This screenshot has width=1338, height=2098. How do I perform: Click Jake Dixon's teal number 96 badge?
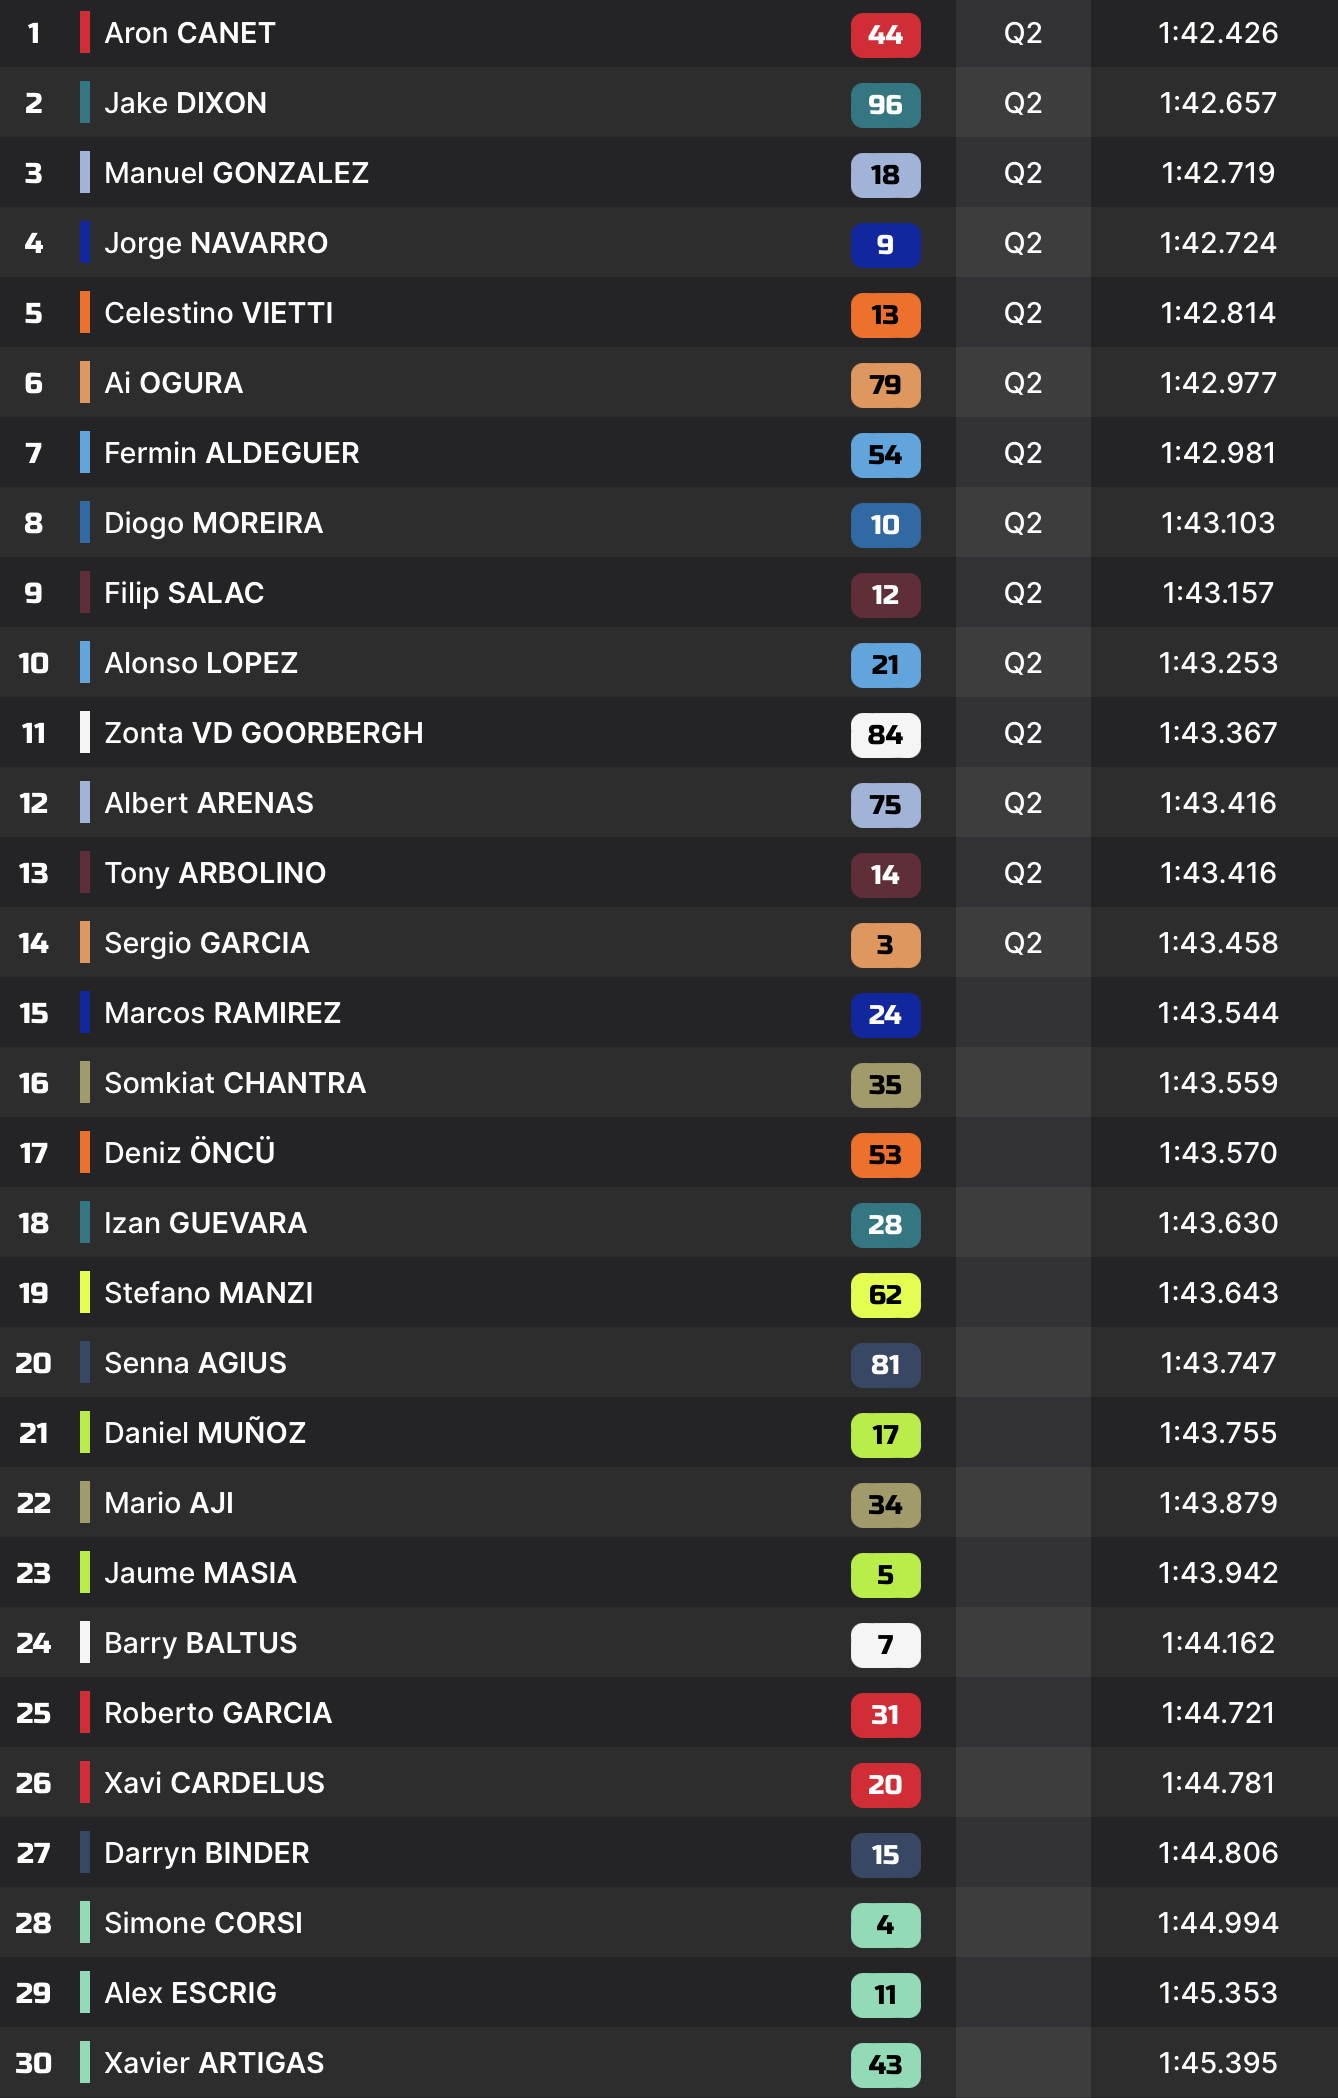pos(885,105)
